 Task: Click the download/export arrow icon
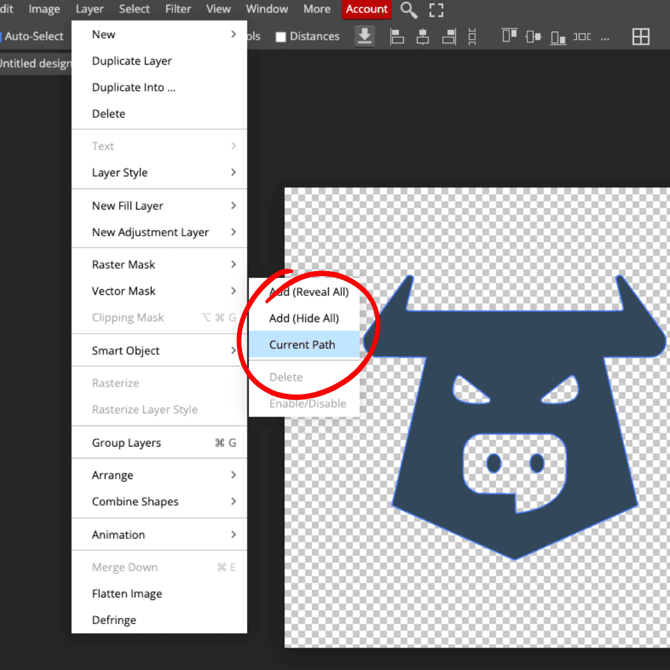pyautogui.click(x=365, y=37)
